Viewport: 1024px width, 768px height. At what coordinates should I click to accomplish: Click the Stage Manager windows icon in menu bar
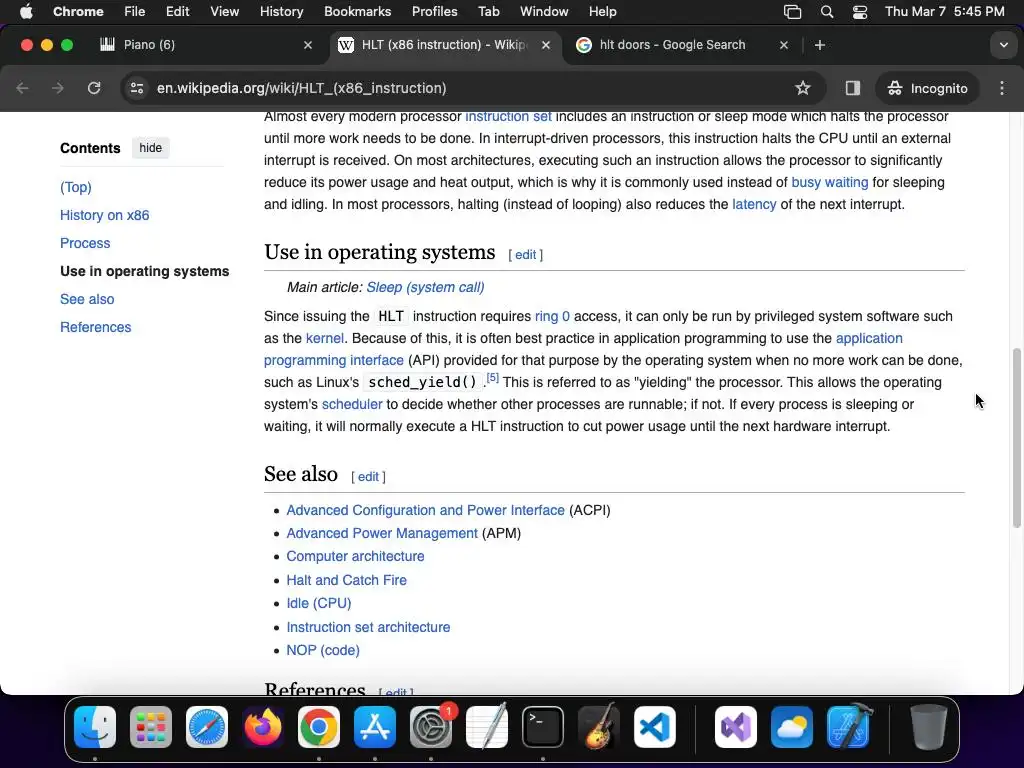tap(792, 12)
